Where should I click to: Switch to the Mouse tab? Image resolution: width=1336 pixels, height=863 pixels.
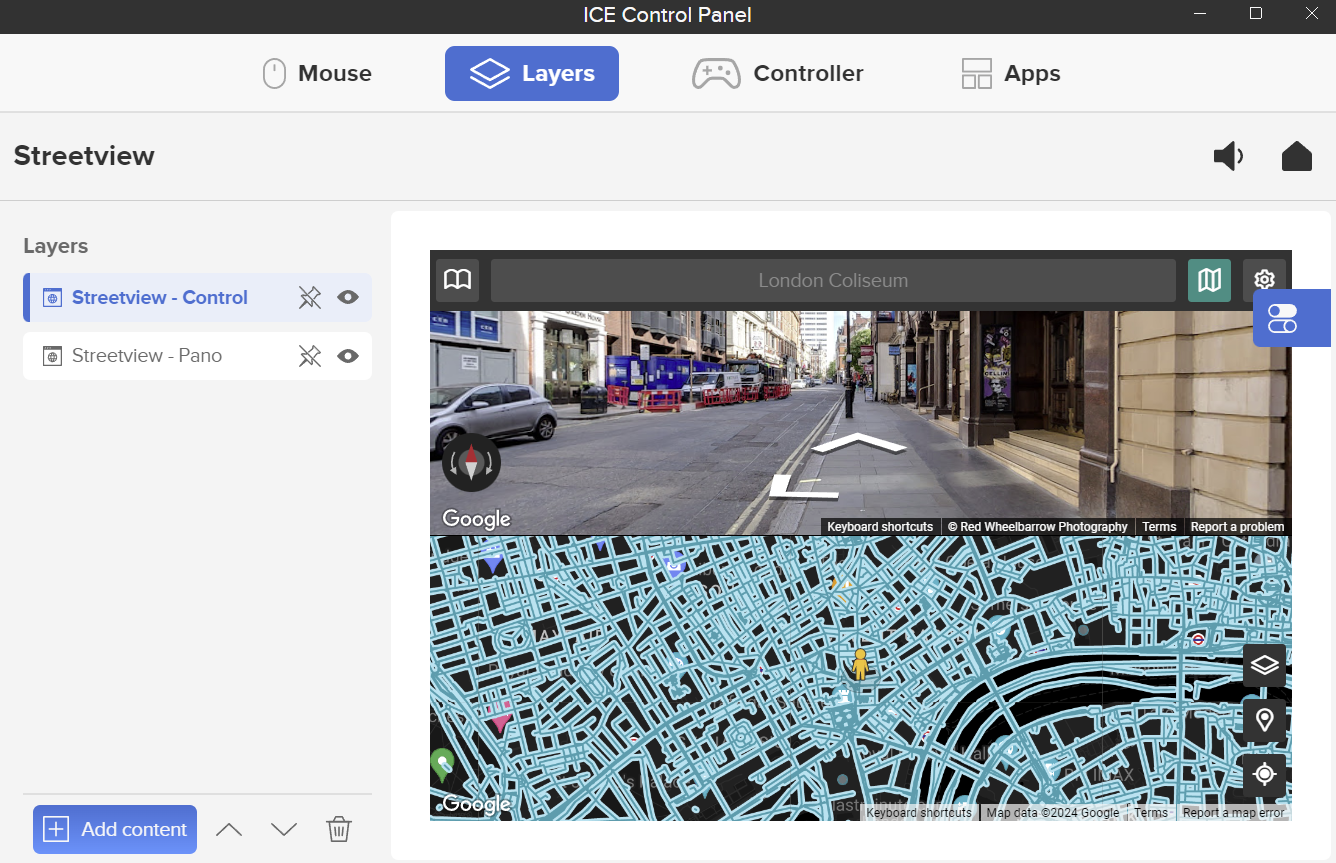click(316, 73)
